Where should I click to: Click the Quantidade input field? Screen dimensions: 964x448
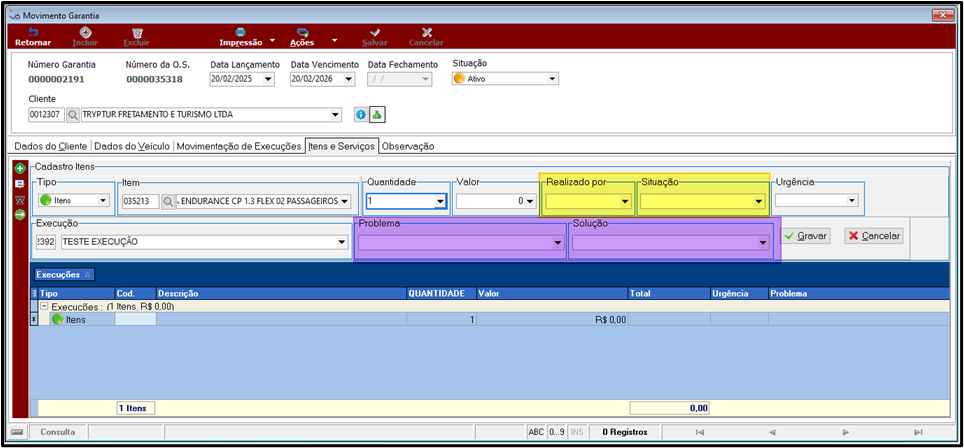tap(408, 201)
